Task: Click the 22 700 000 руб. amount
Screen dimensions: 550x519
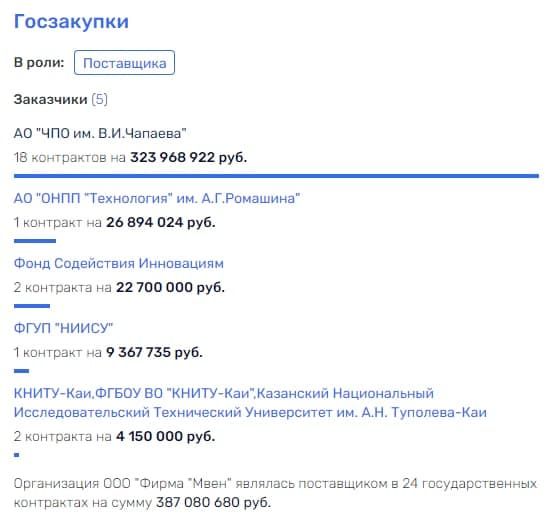Action: pos(170,288)
